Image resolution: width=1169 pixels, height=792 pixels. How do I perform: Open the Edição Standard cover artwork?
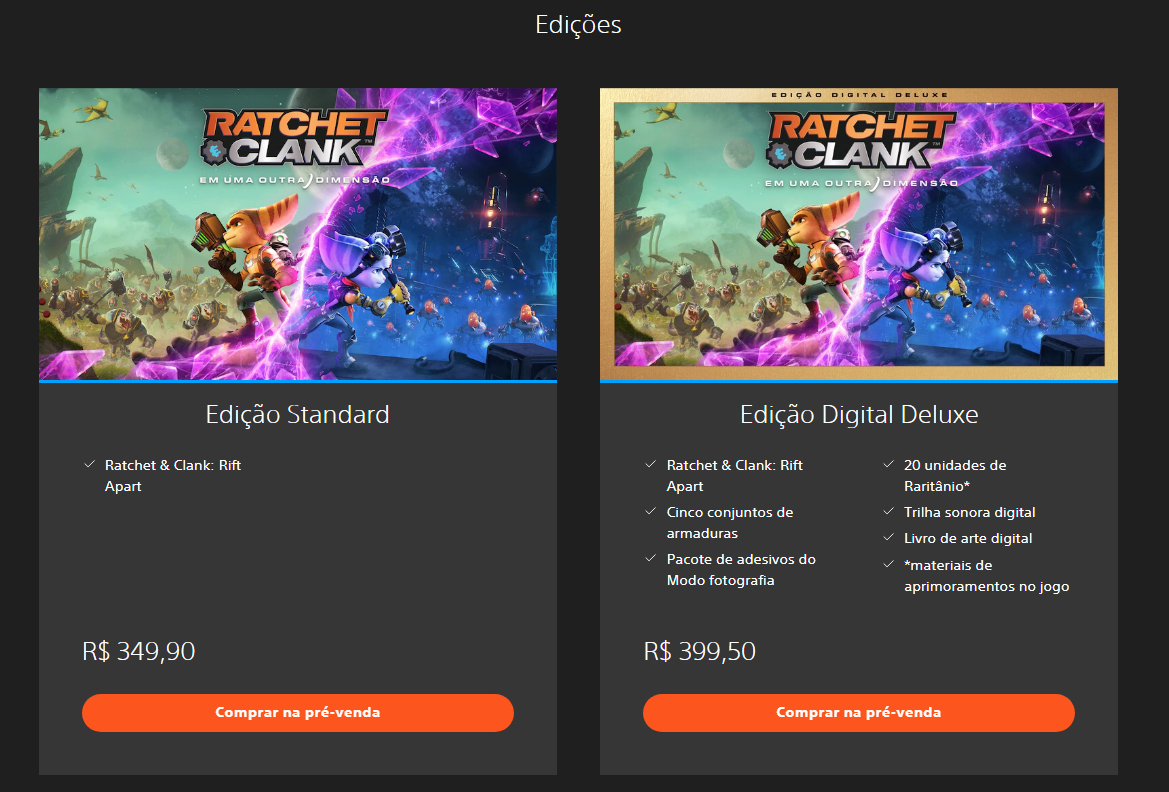click(x=297, y=234)
